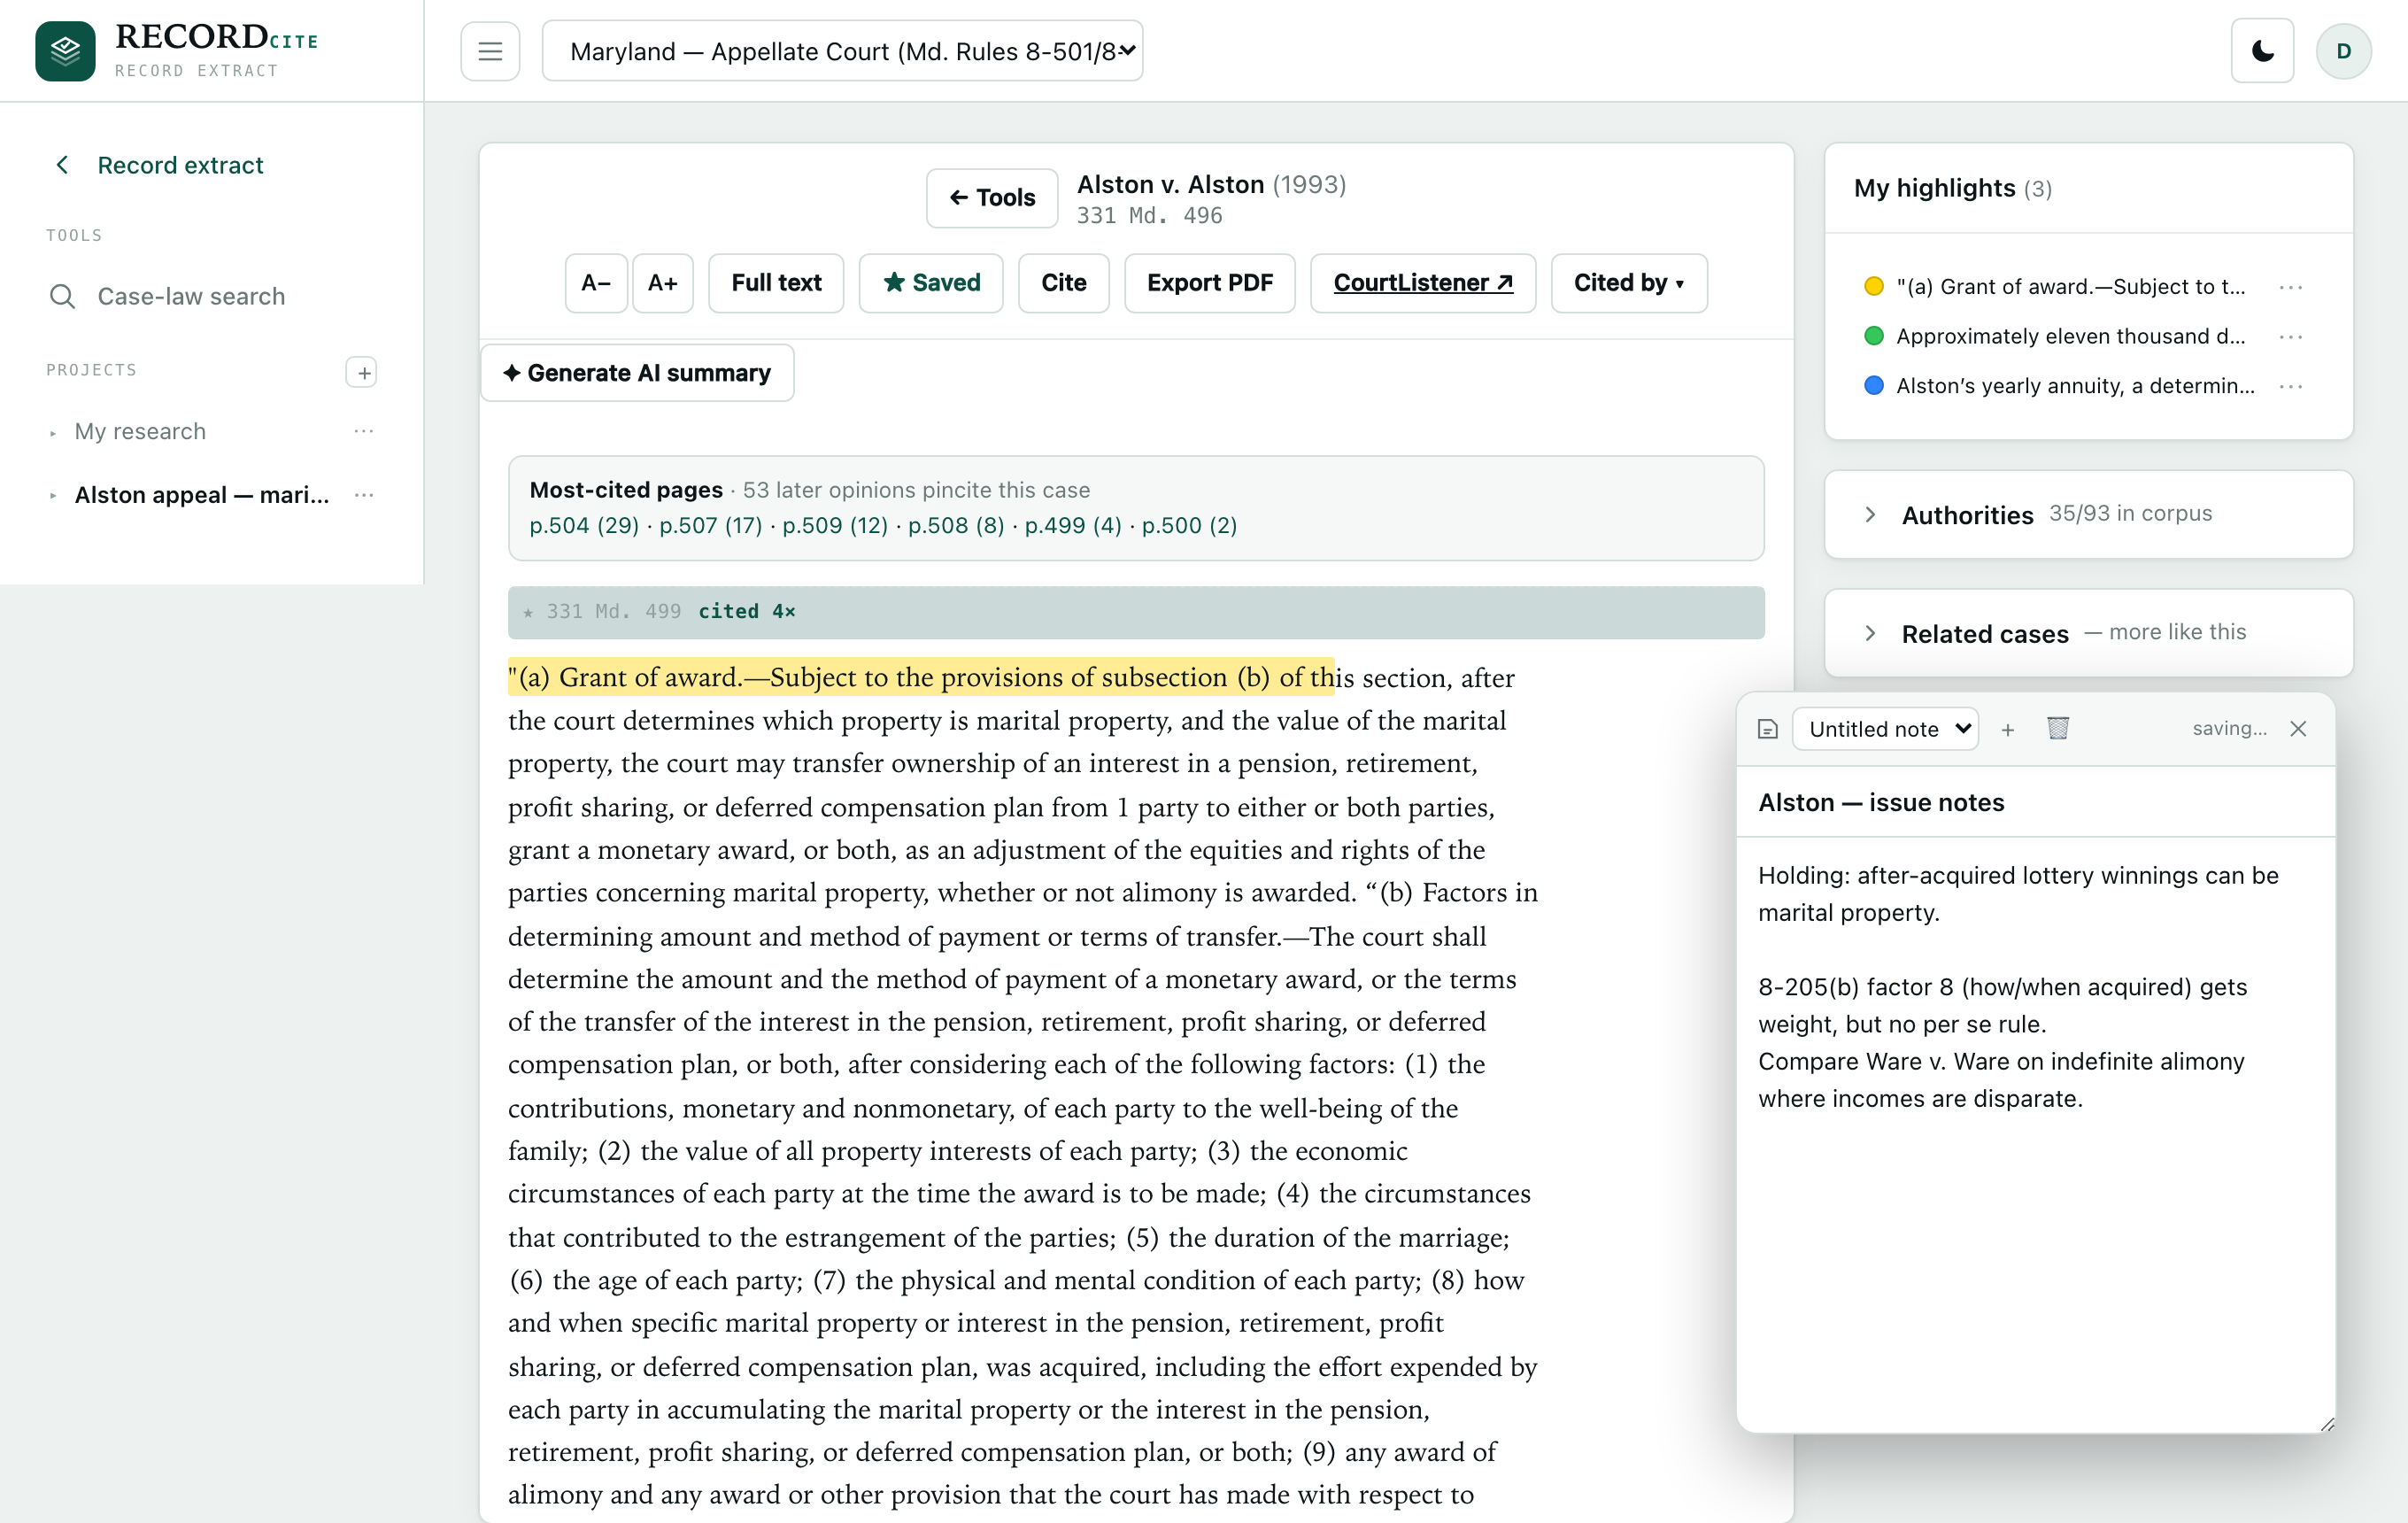Open the CourtListener external link
The width and height of the screenshot is (2408, 1523).
[x=1423, y=283]
